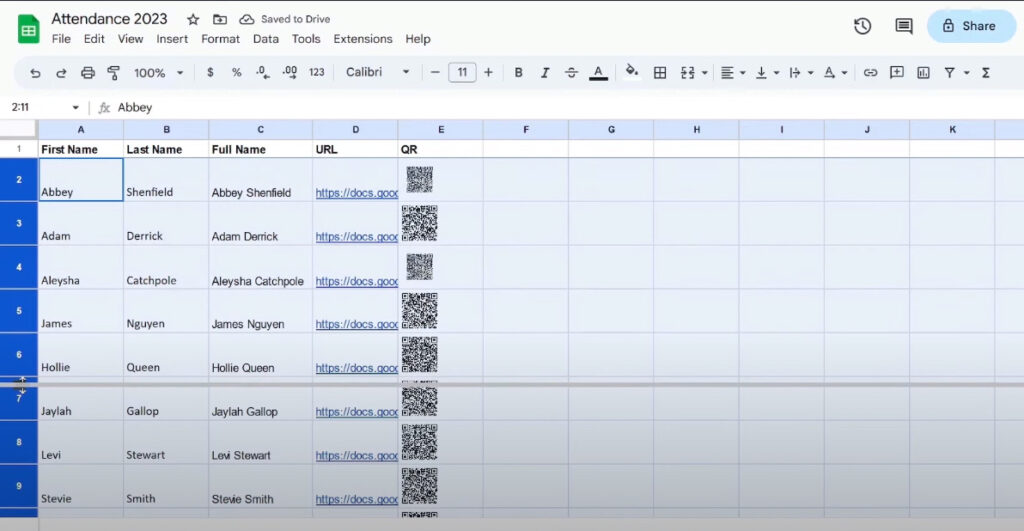Open Abbey Shenfield URL link
This screenshot has height=531, width=1024.
point(357,193)
